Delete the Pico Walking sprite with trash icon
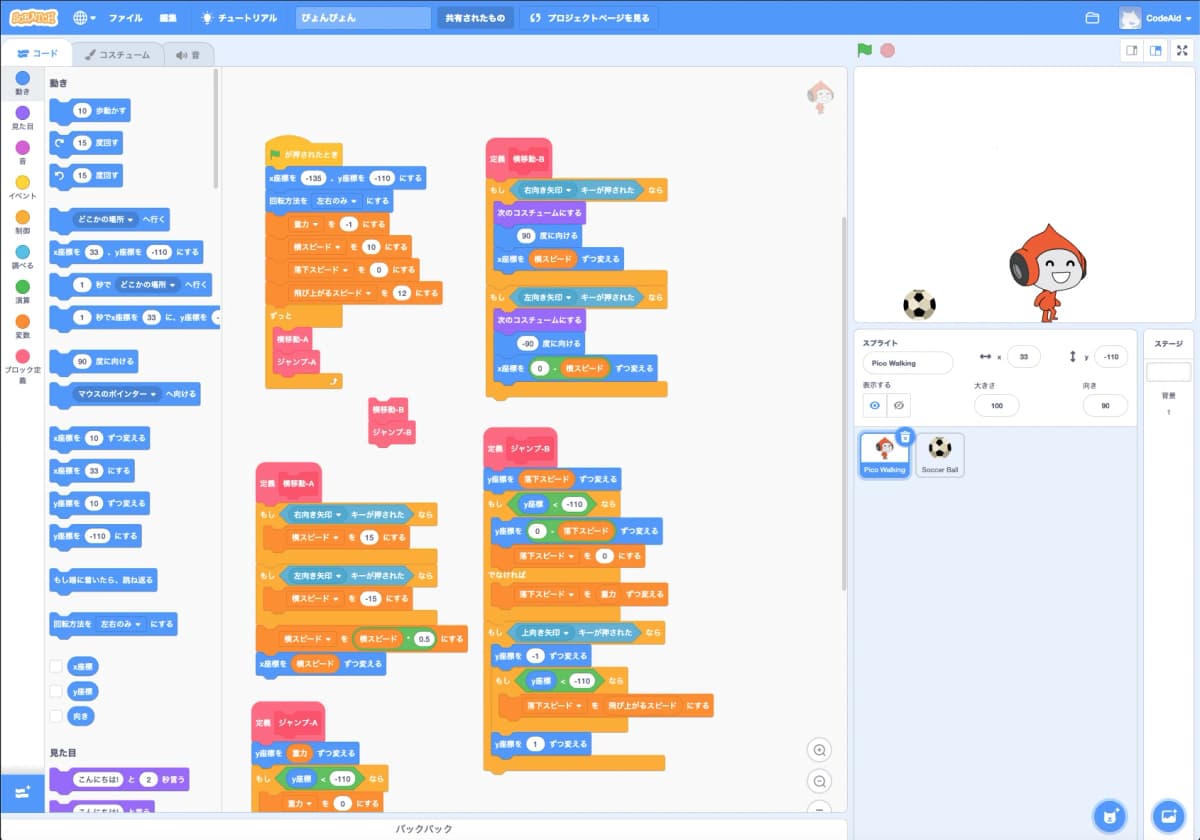1200x840 pixels. (905, 437)
